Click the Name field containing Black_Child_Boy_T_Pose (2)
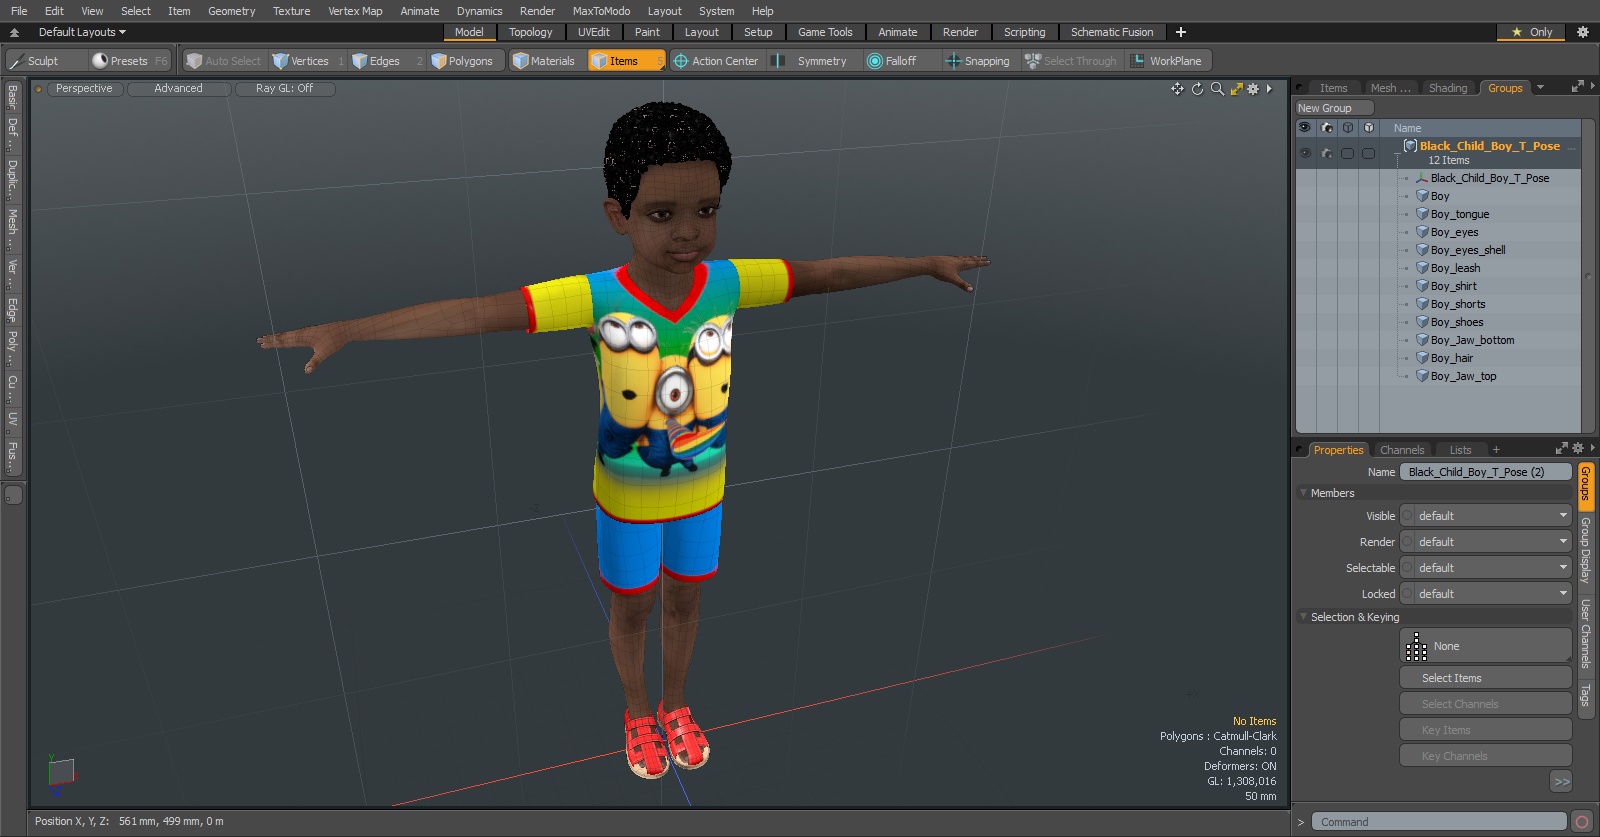 point(1485,472)
